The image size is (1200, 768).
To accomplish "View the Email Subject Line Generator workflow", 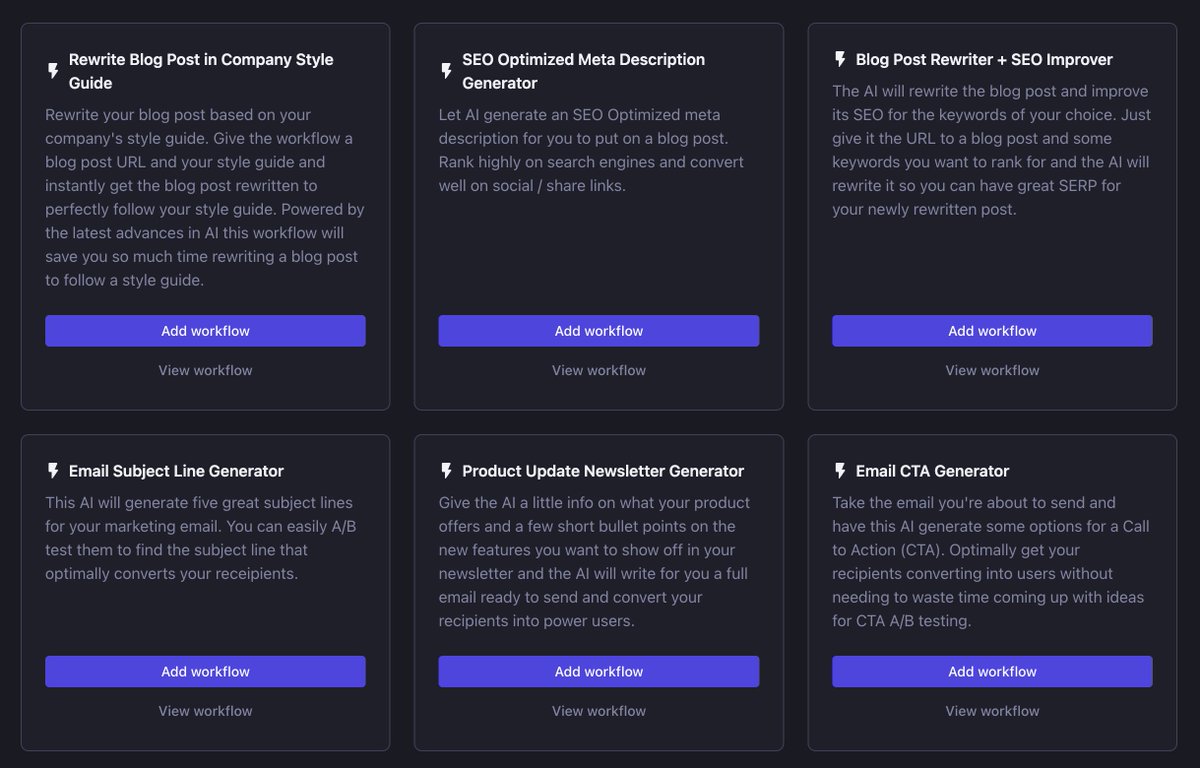I will point(205,711).
